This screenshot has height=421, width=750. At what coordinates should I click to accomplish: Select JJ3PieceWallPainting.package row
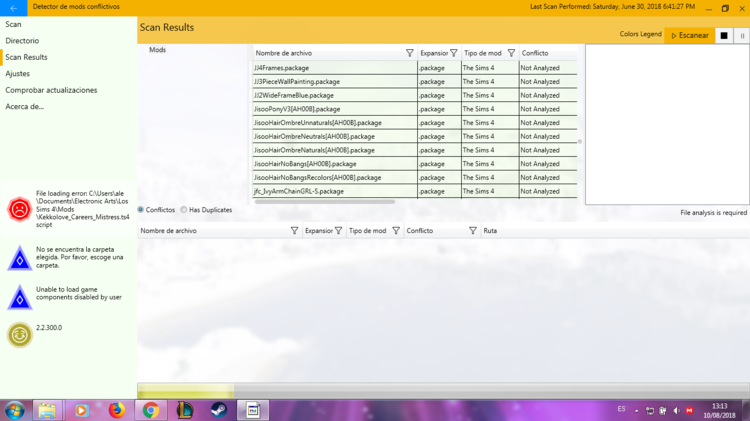point(415,82)
